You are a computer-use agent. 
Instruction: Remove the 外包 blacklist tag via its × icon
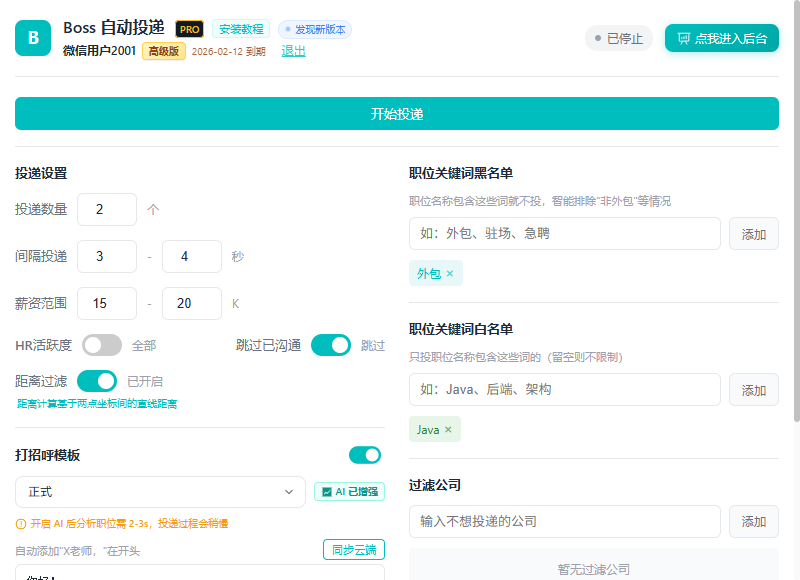(449, 272)
